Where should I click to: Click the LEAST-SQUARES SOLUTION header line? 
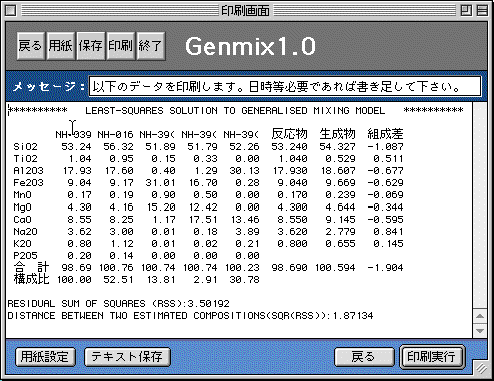[235, 110]
